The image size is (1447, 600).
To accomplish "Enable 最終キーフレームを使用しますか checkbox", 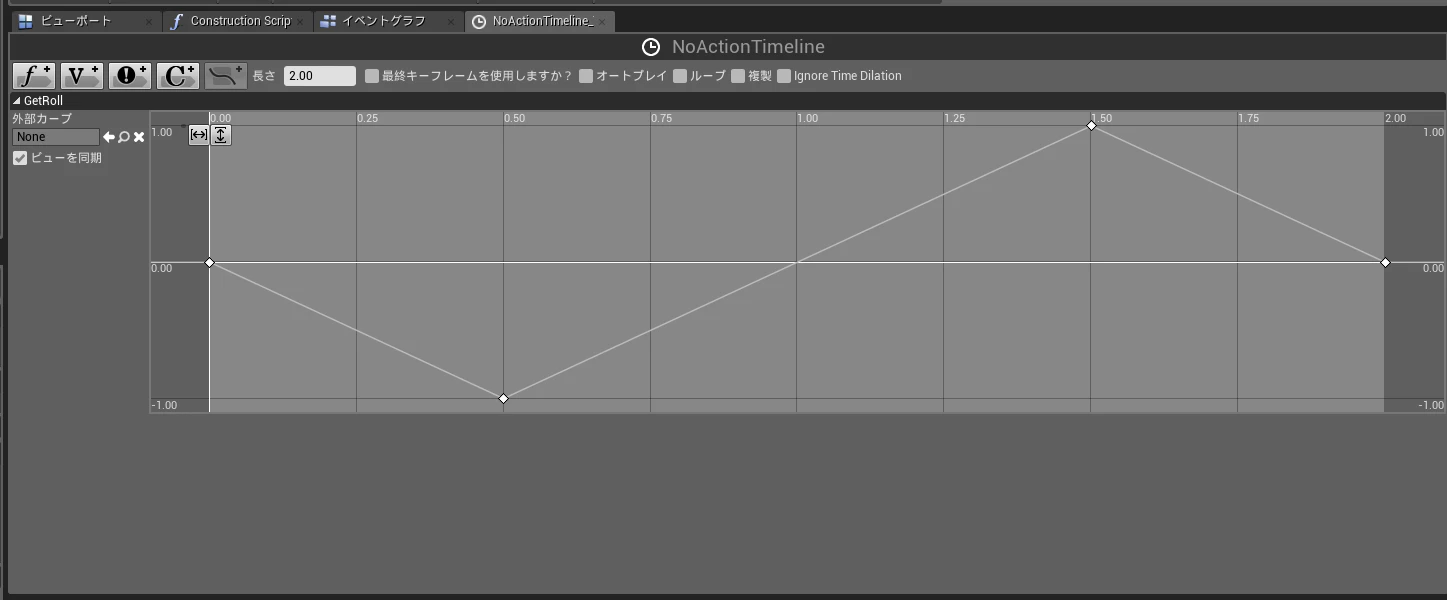I will (x=372, y=76).
